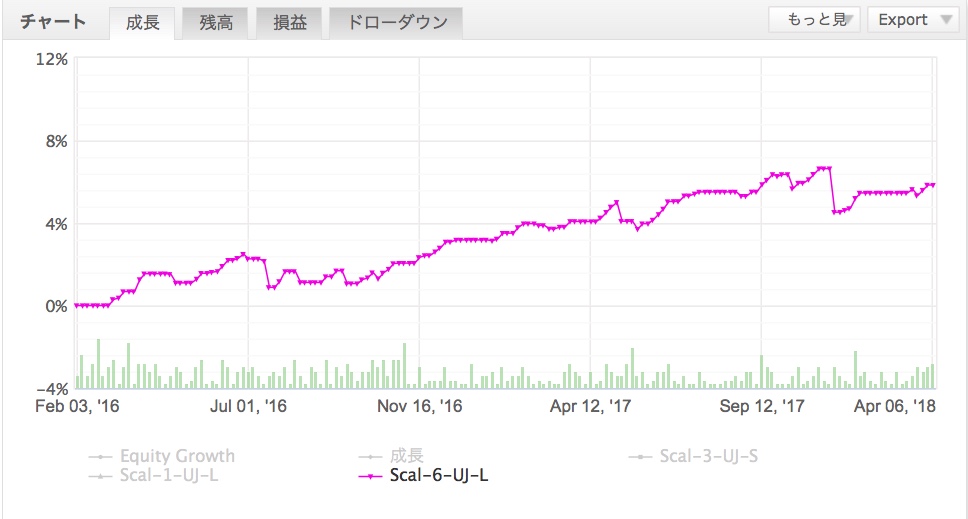Screen dimensions: 968x519
Task: Select the 損益 tab
Action: (289, 23)
